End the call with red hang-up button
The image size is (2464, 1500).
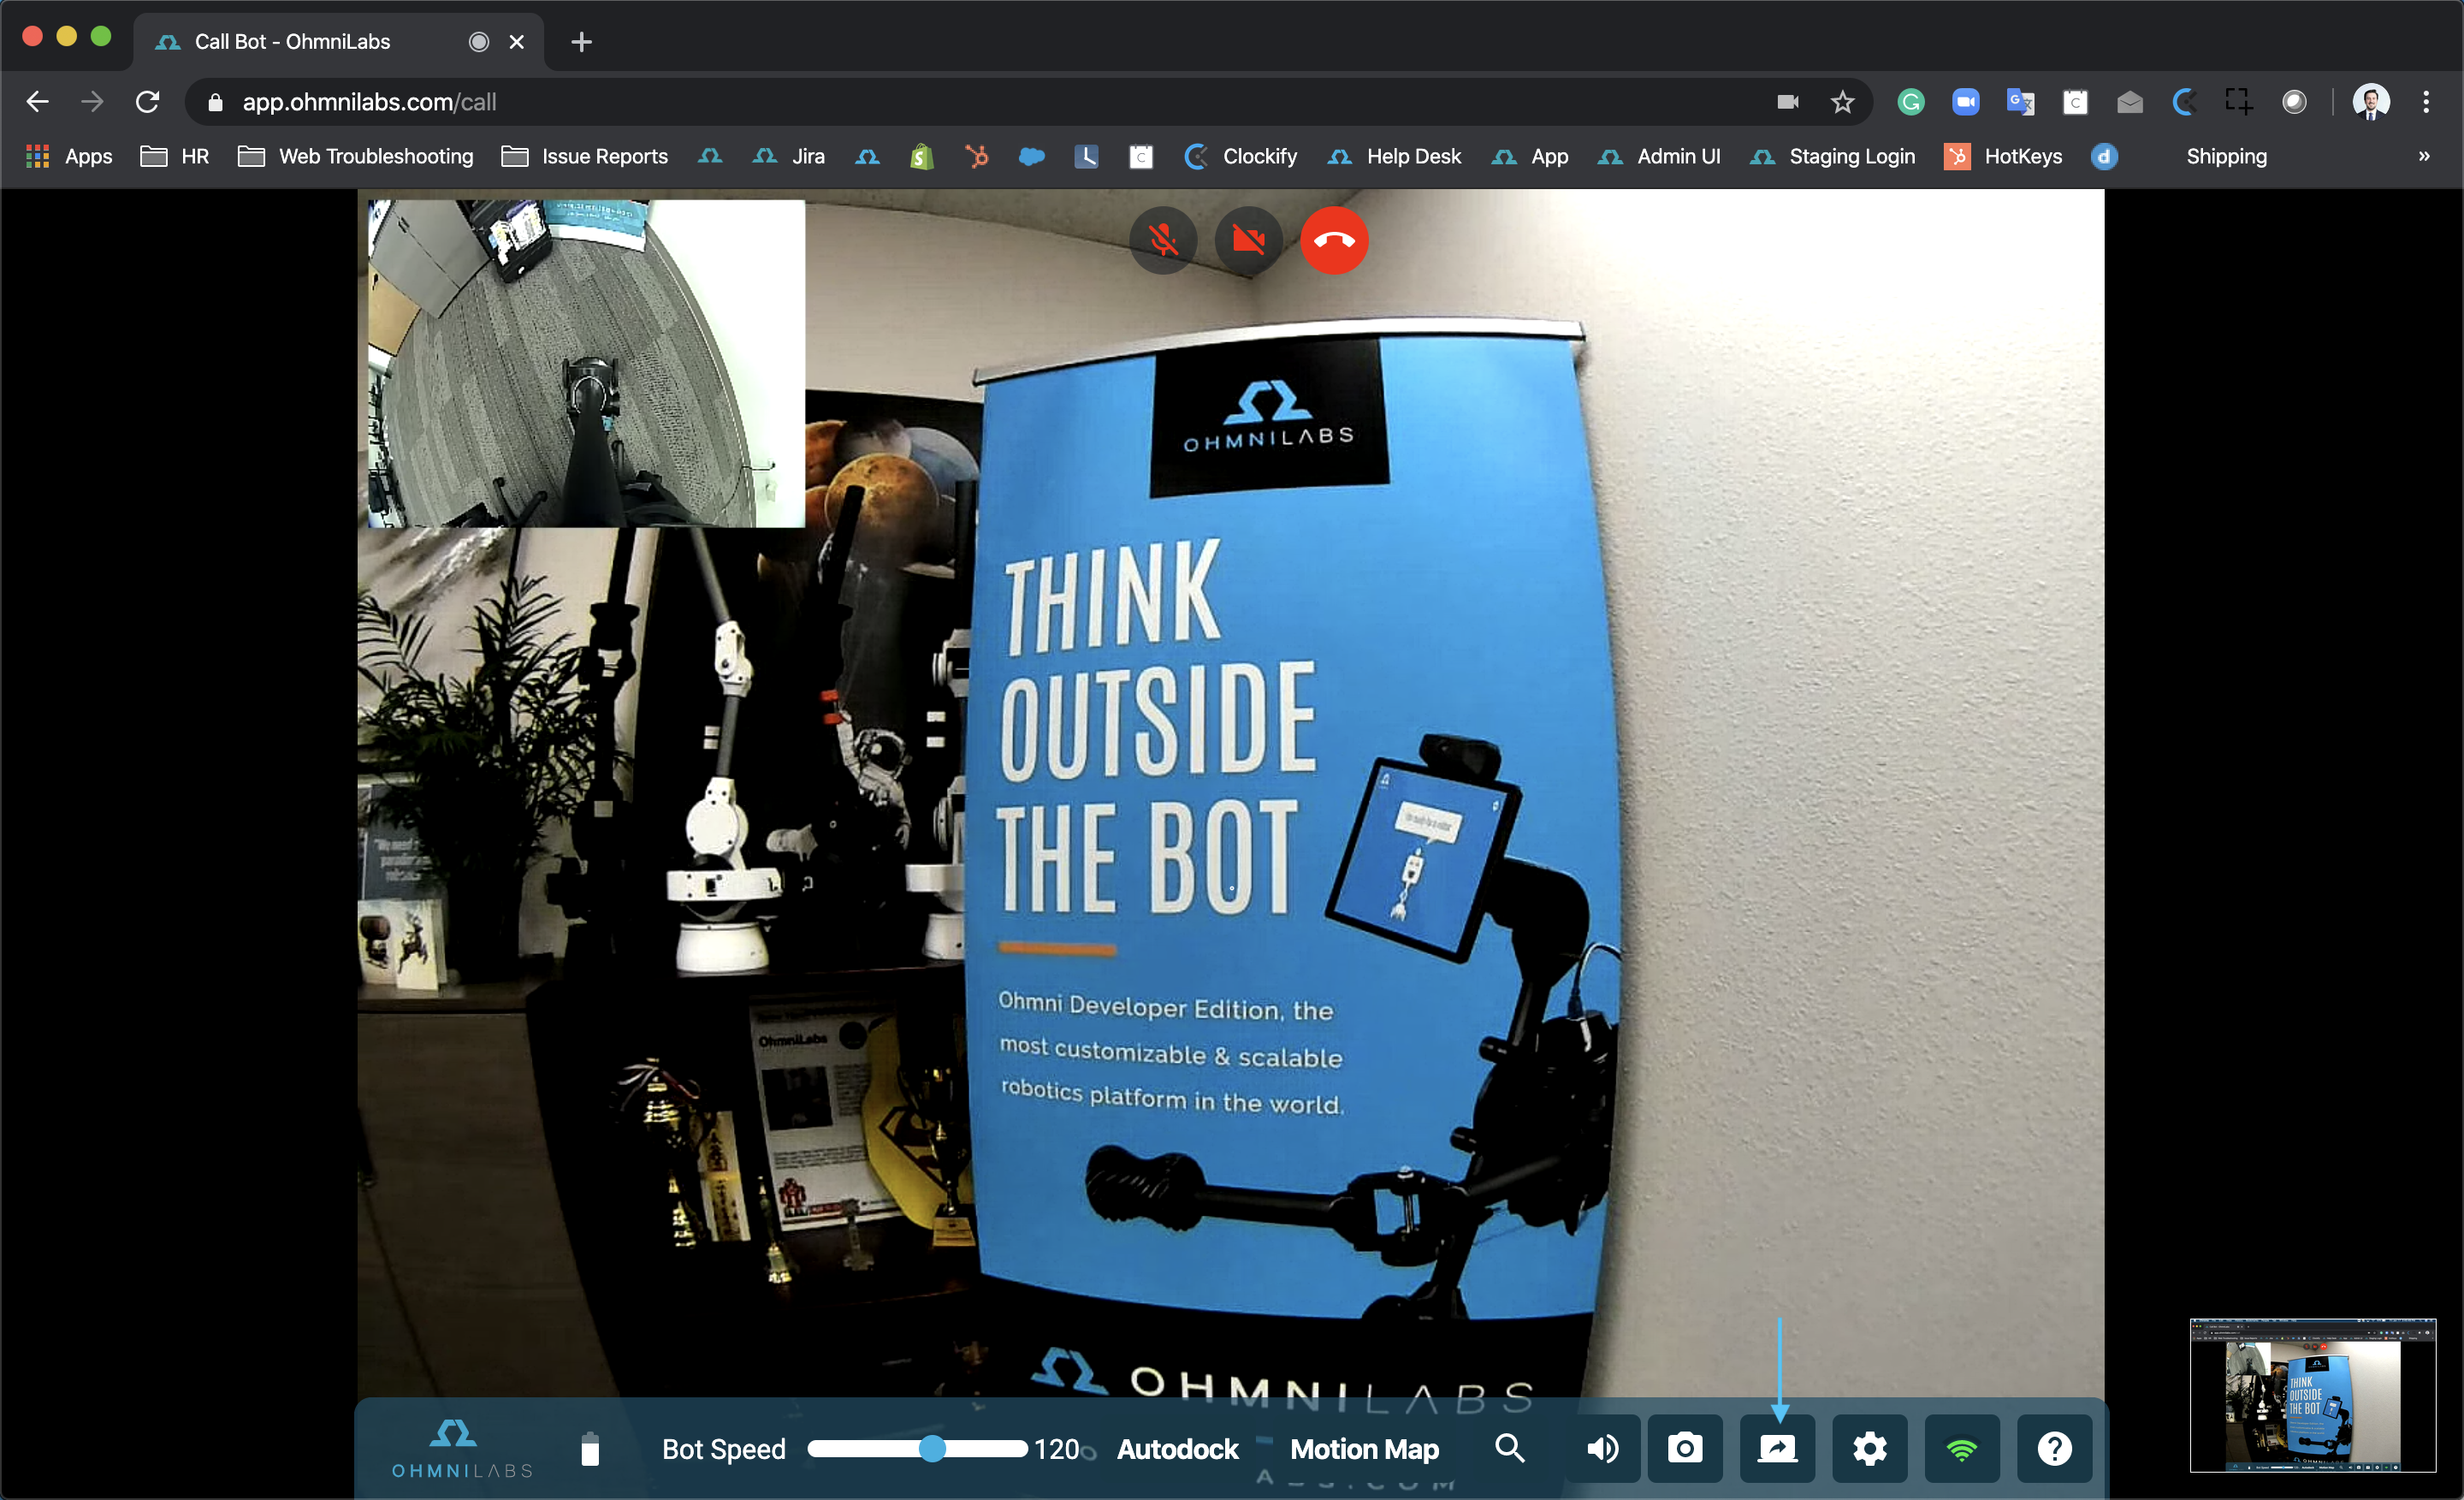tap(1334, 240)
